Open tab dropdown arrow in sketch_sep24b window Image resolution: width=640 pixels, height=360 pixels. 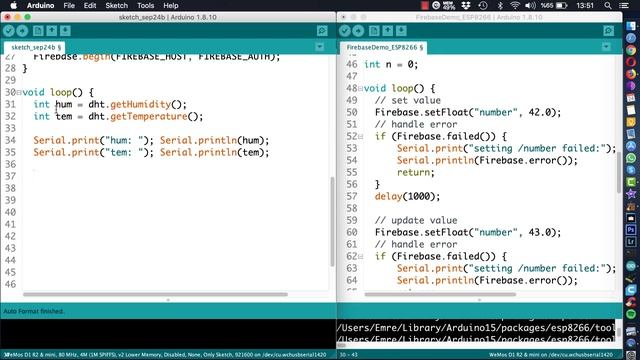320,47
